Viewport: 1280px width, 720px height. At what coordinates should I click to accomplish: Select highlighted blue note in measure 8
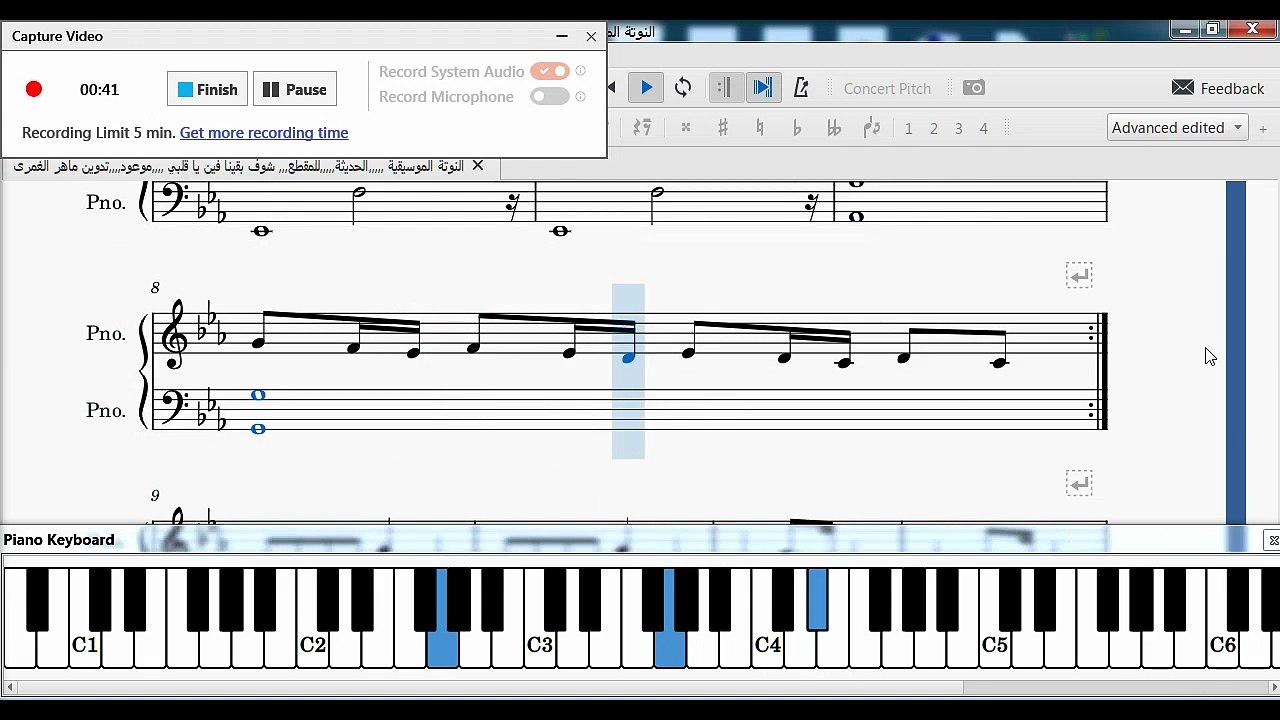(628, 356)
